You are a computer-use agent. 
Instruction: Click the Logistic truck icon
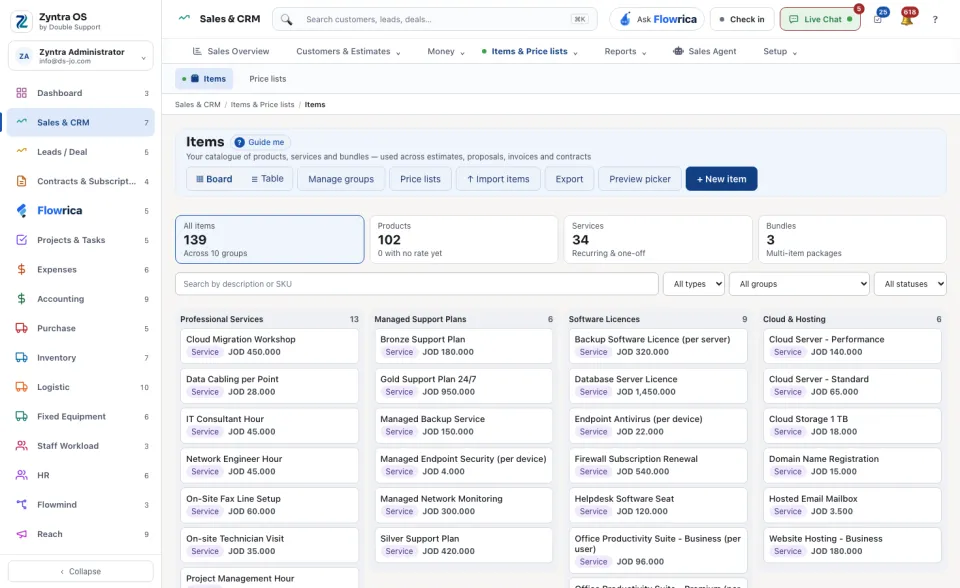[x=21, y=387]
